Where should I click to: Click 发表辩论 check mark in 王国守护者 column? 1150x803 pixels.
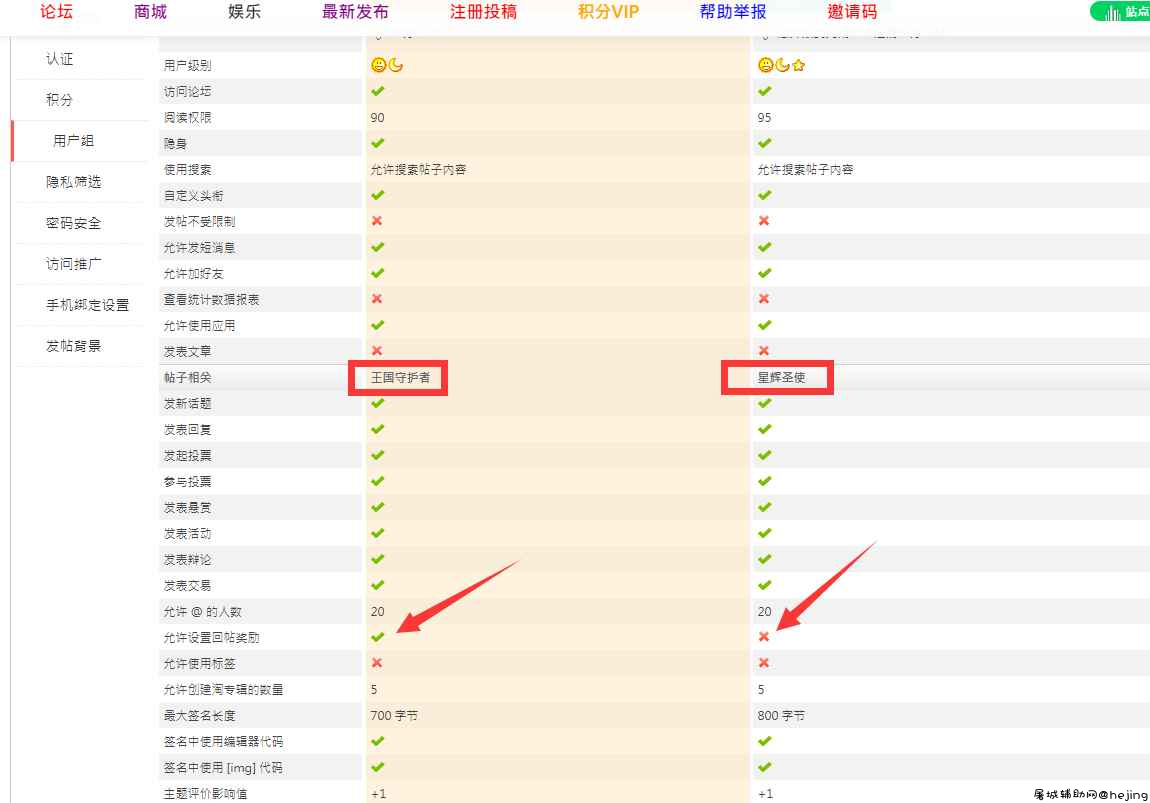click(x=378, y=560)
